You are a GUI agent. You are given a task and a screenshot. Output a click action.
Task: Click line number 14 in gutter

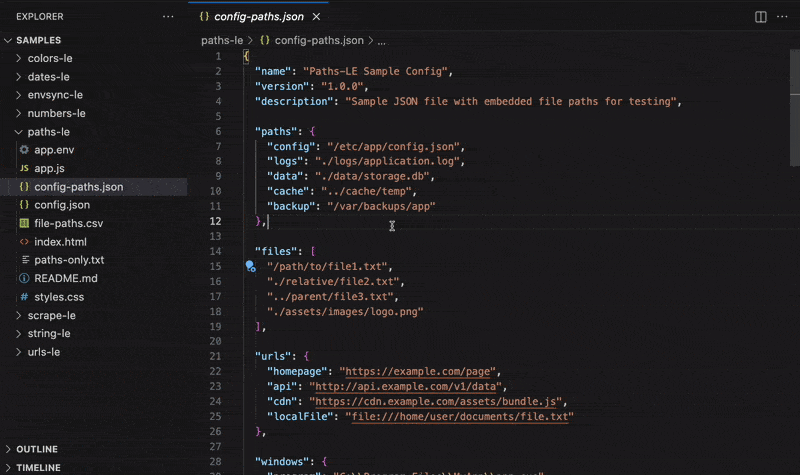(215, 251)
